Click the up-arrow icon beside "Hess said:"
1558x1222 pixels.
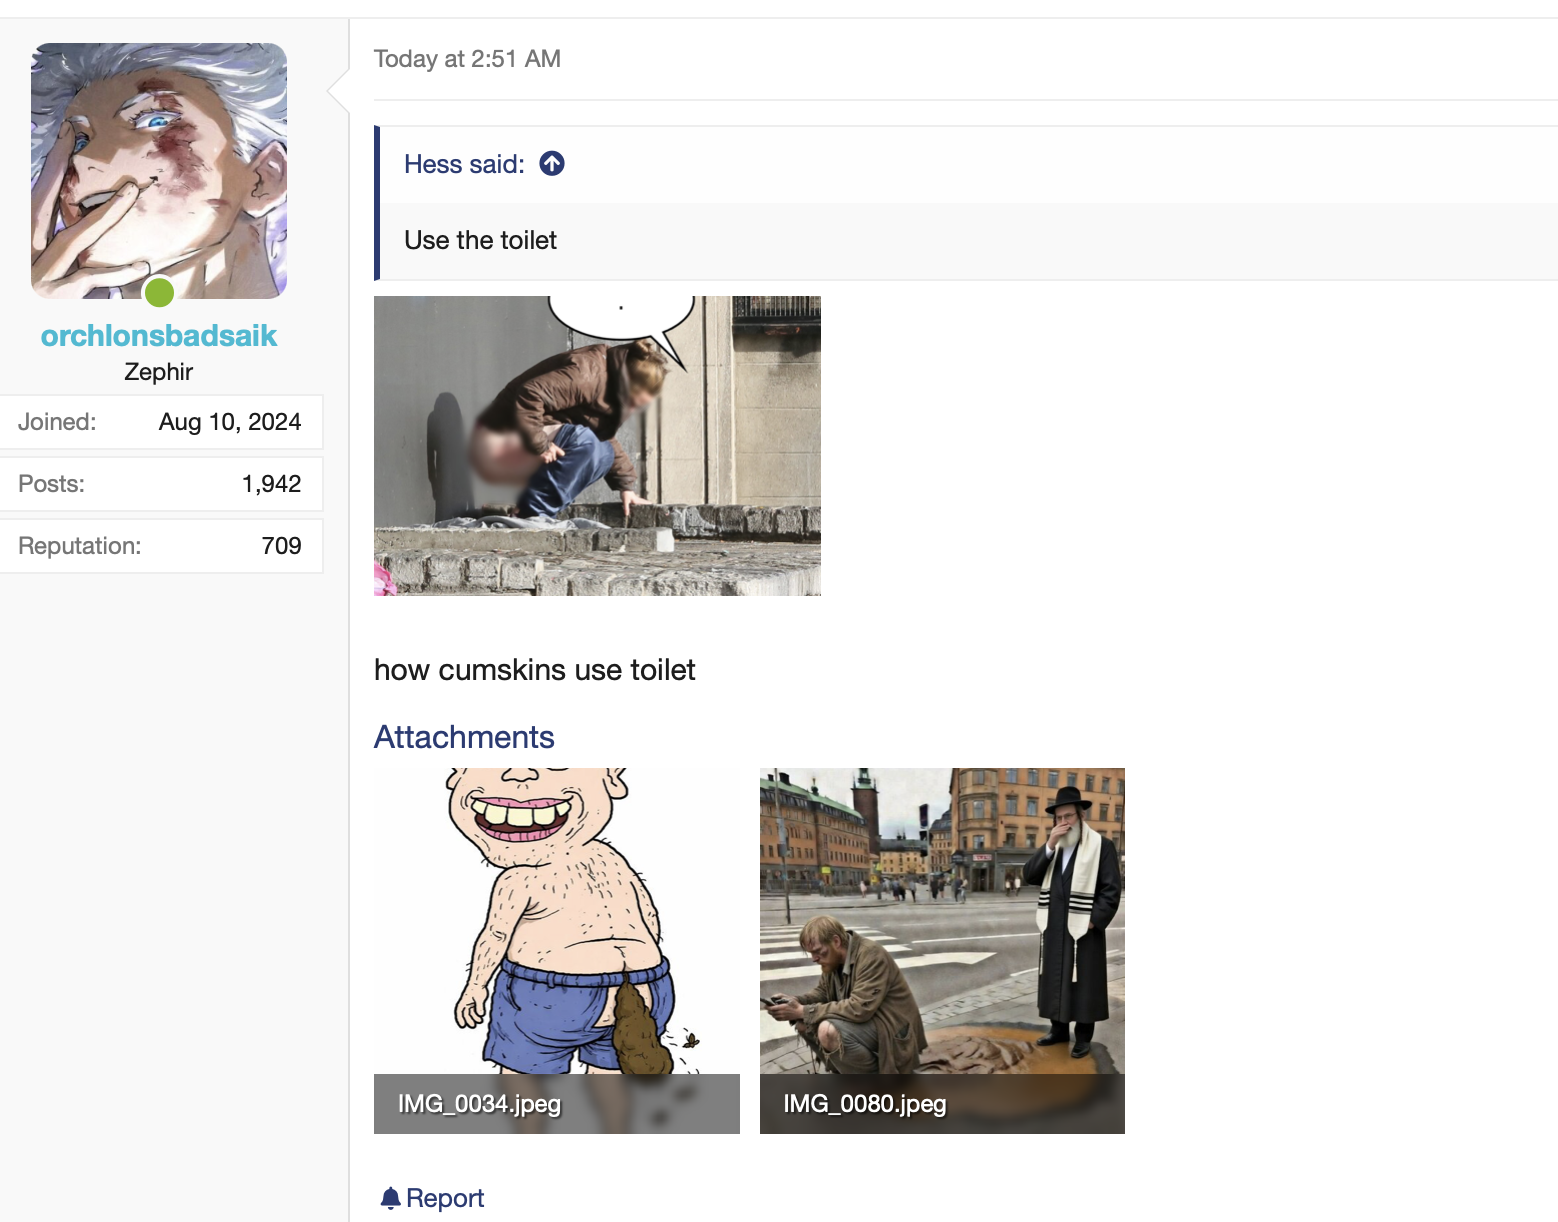[552, 163]
